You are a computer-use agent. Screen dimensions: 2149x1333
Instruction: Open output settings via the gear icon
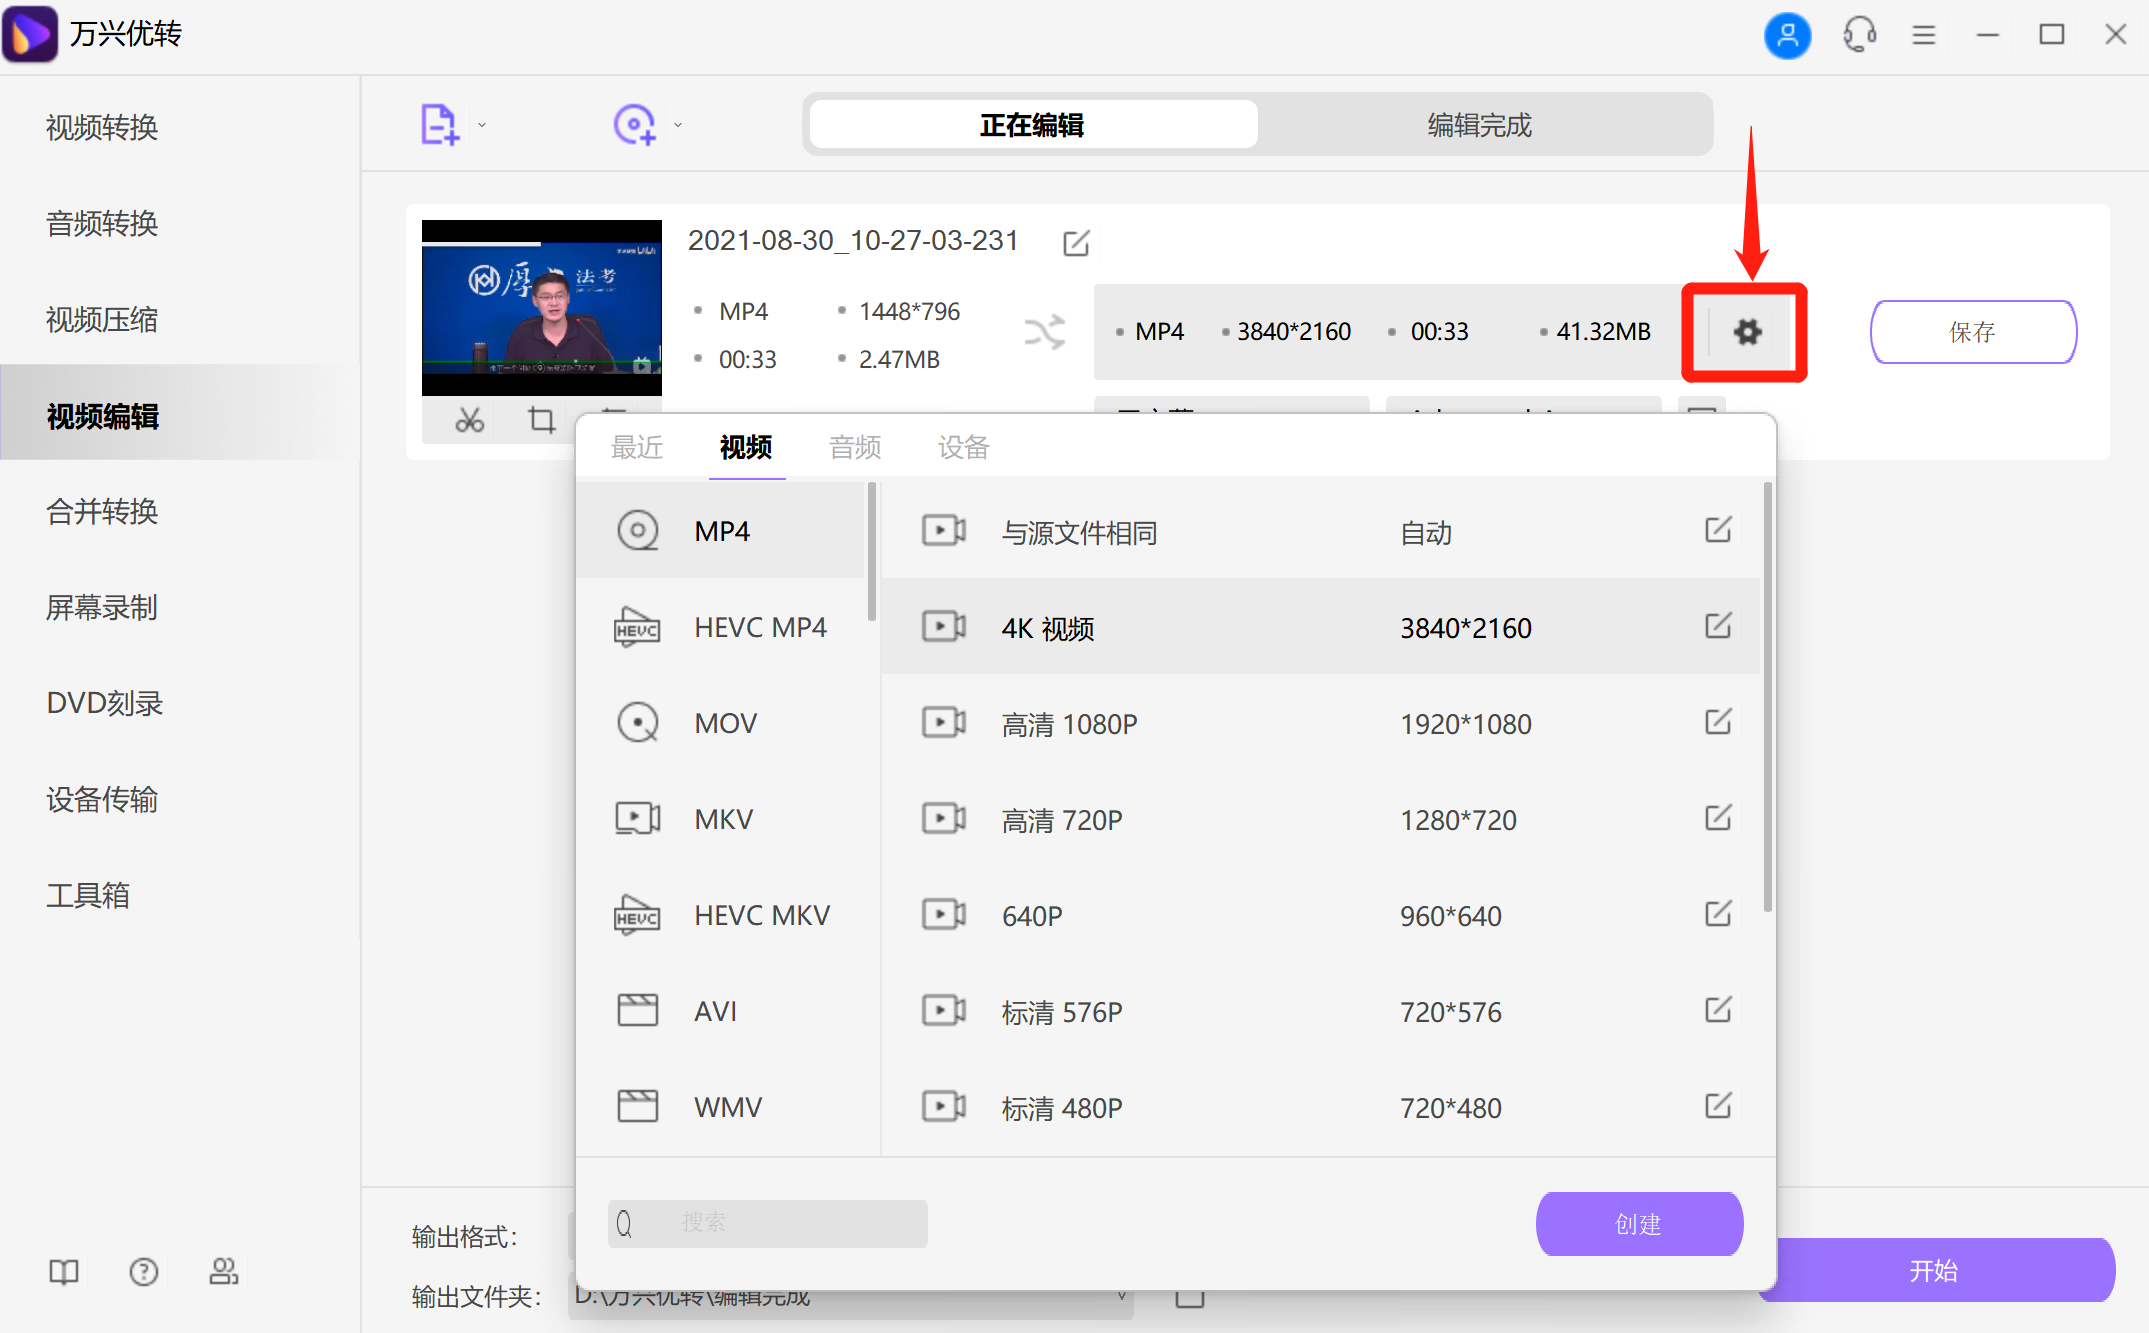(x=1745, y=332)
